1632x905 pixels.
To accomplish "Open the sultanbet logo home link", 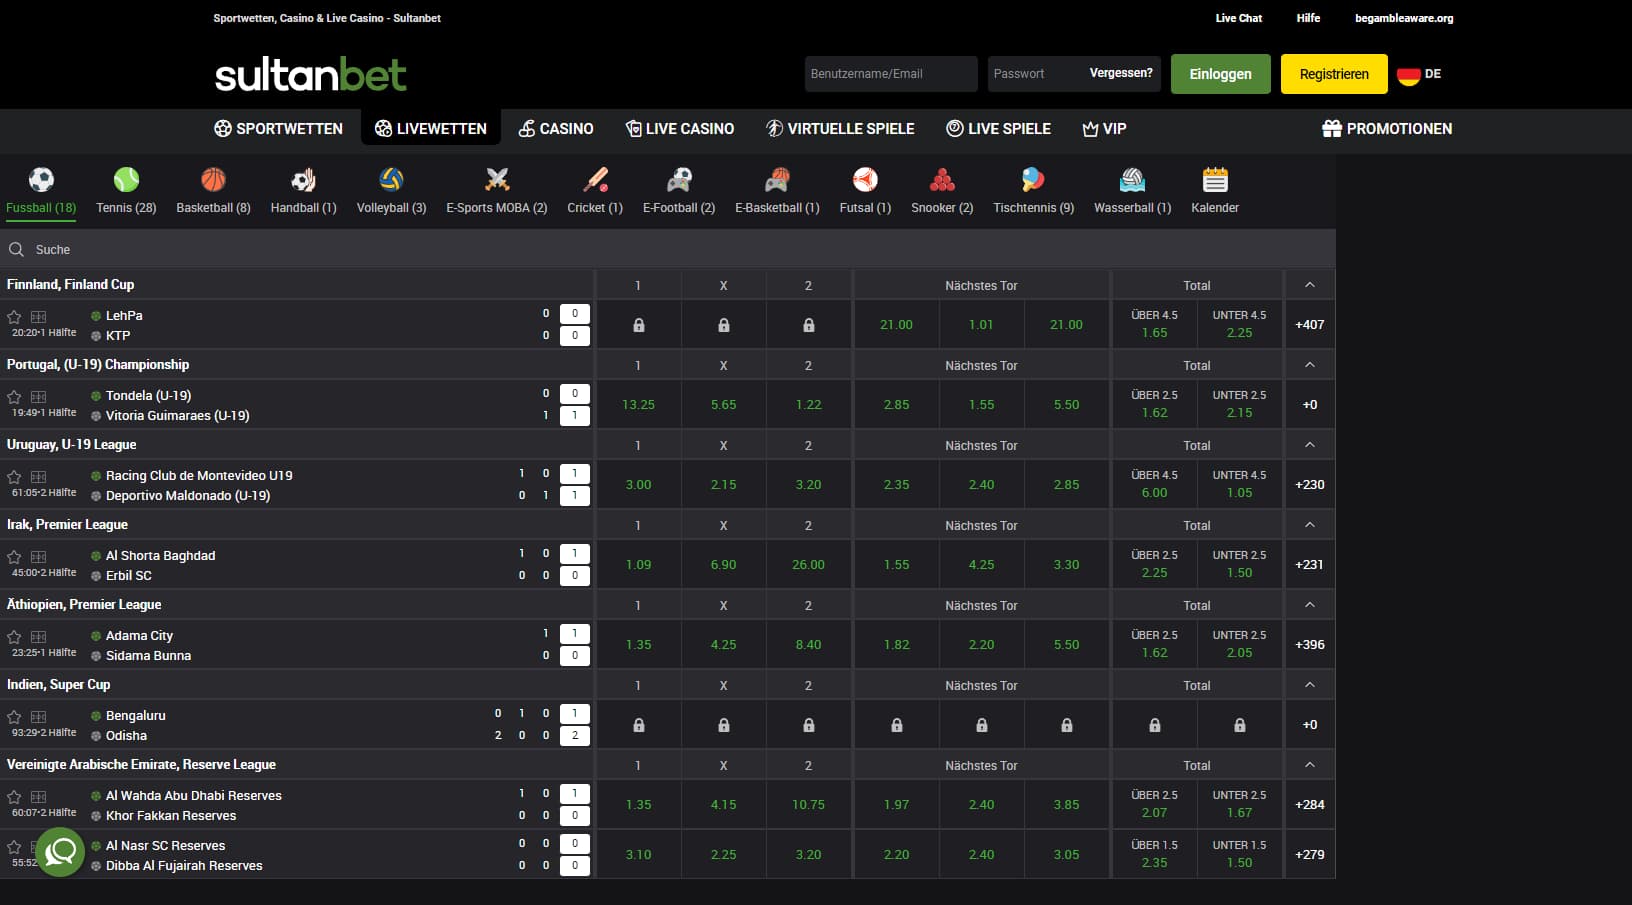I will click(x=311, y=74).
